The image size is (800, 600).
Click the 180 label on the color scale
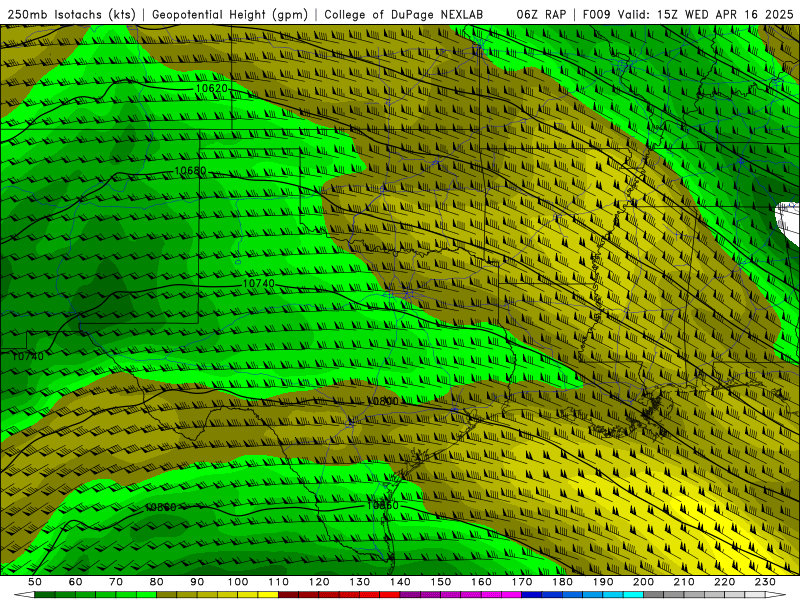(562, 582)
